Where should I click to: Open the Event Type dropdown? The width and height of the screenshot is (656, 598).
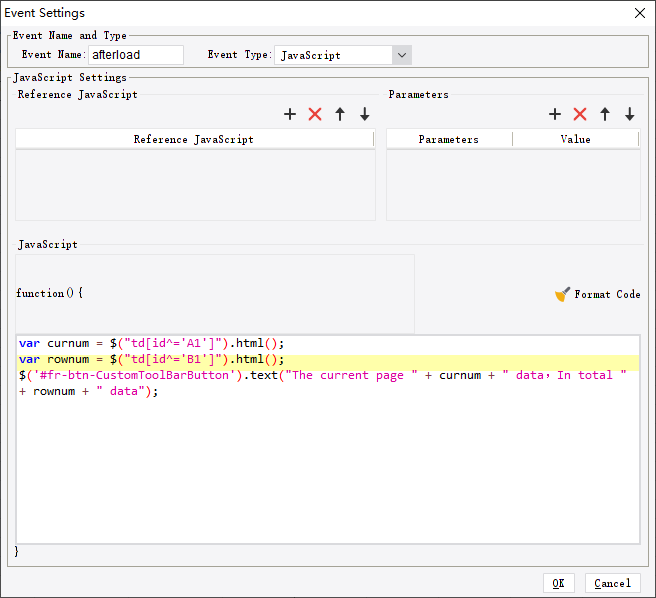click(x=401, y=55)
